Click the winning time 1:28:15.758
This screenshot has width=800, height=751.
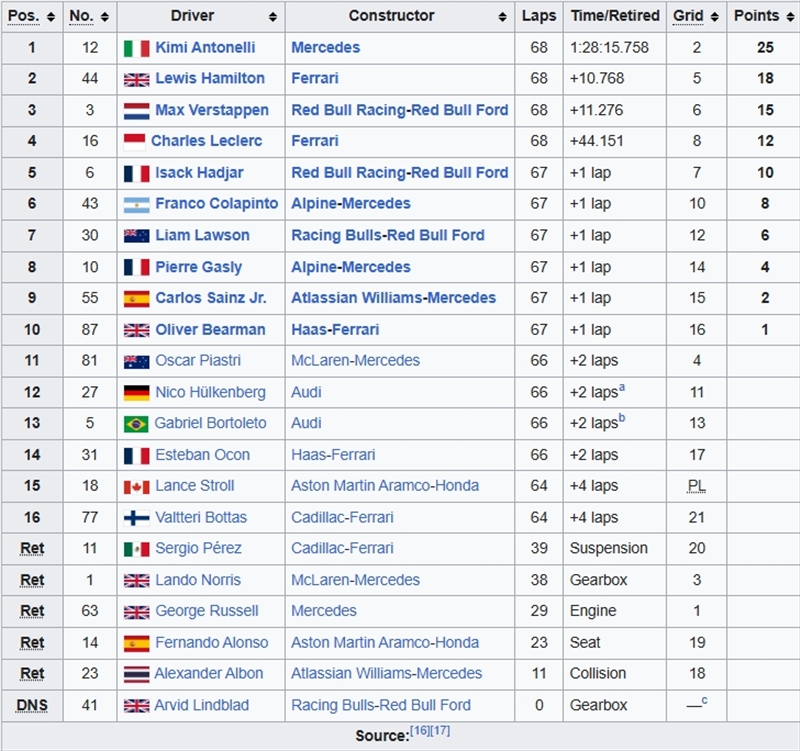[x=609, y=47]
